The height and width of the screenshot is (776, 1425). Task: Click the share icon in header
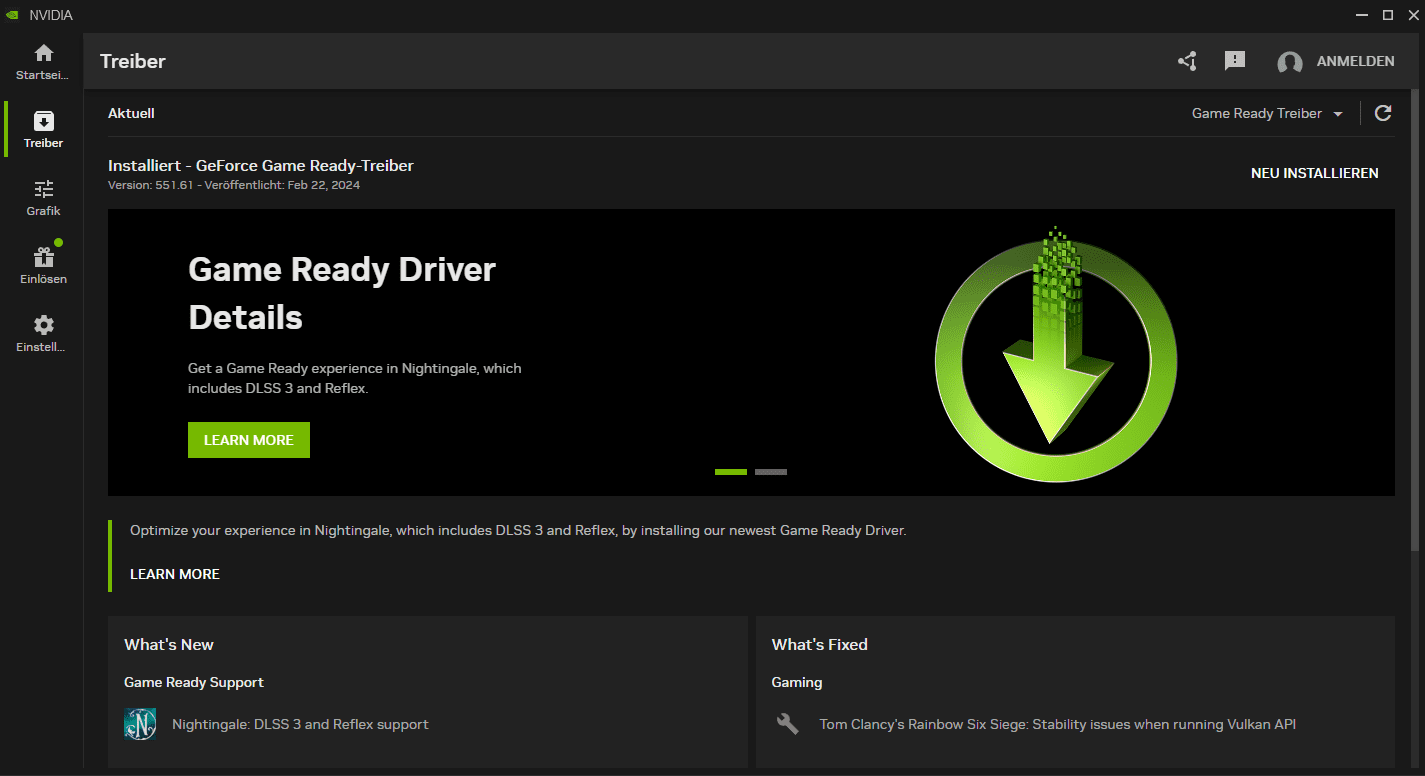pos(1187,61)
